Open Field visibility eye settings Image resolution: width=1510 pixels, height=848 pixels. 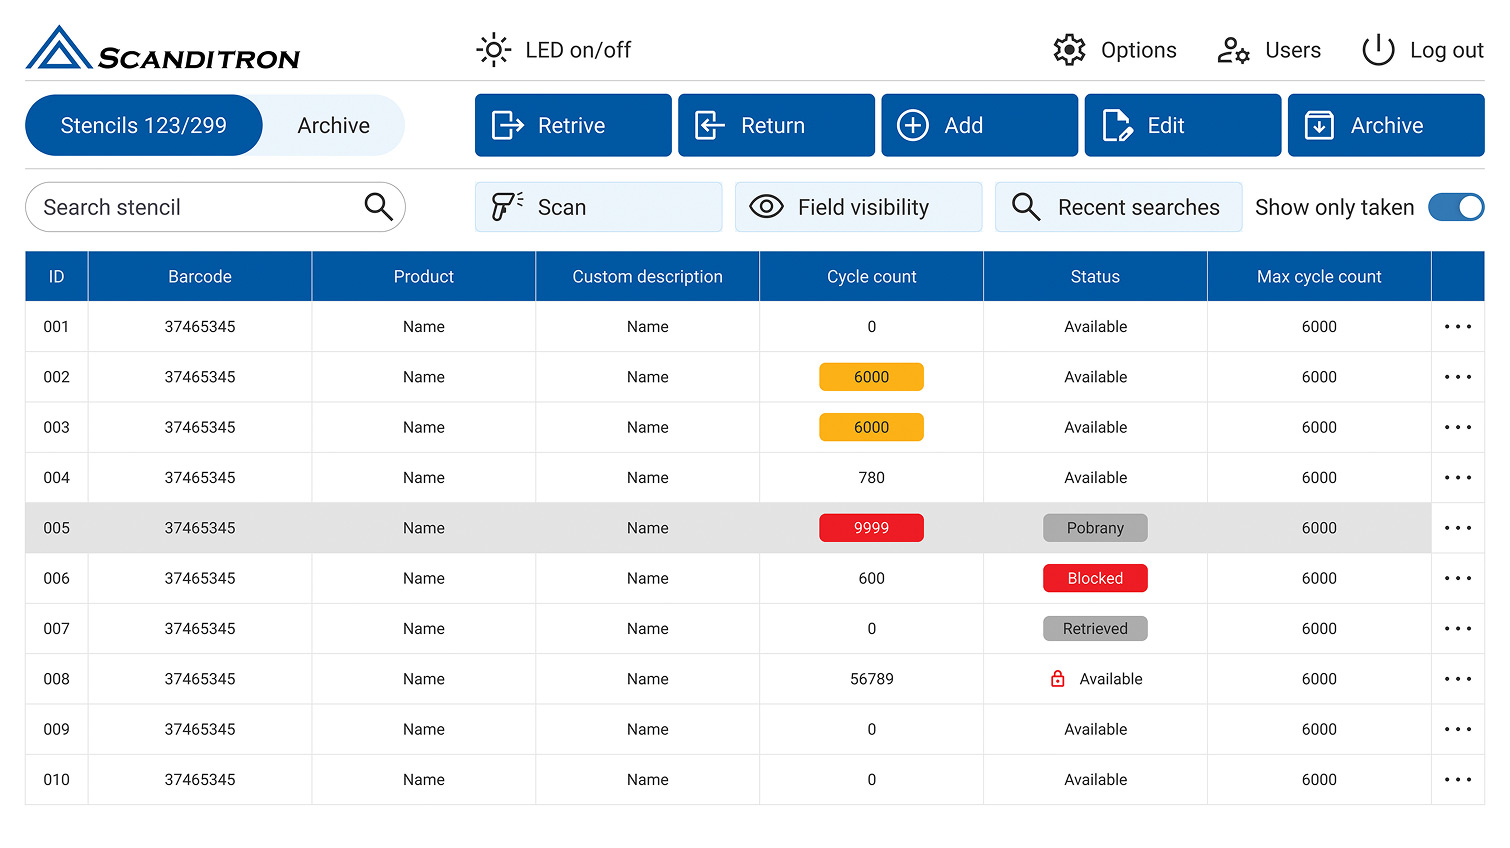click(858, 207)
